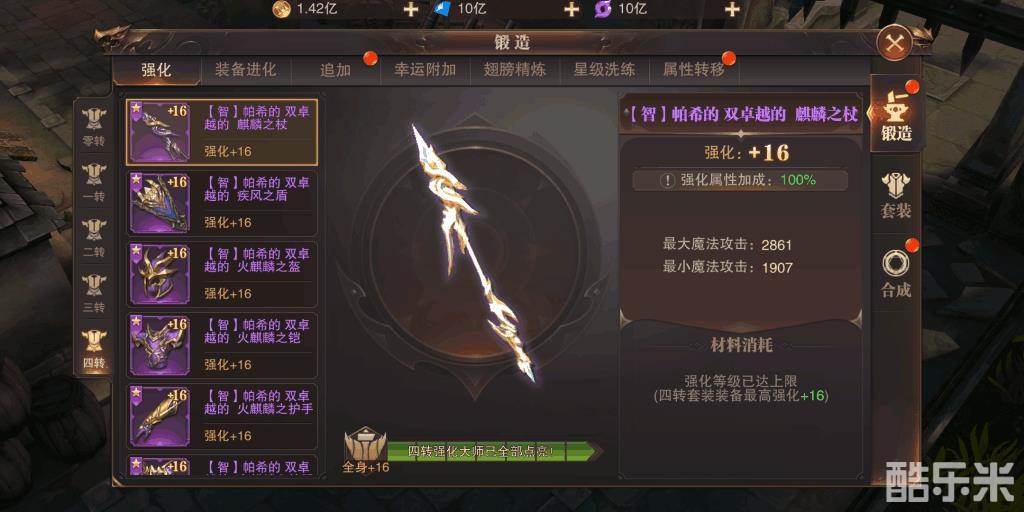
Task: Click the info icon beside 强化属性加成
Action: [x=667, y=181]
